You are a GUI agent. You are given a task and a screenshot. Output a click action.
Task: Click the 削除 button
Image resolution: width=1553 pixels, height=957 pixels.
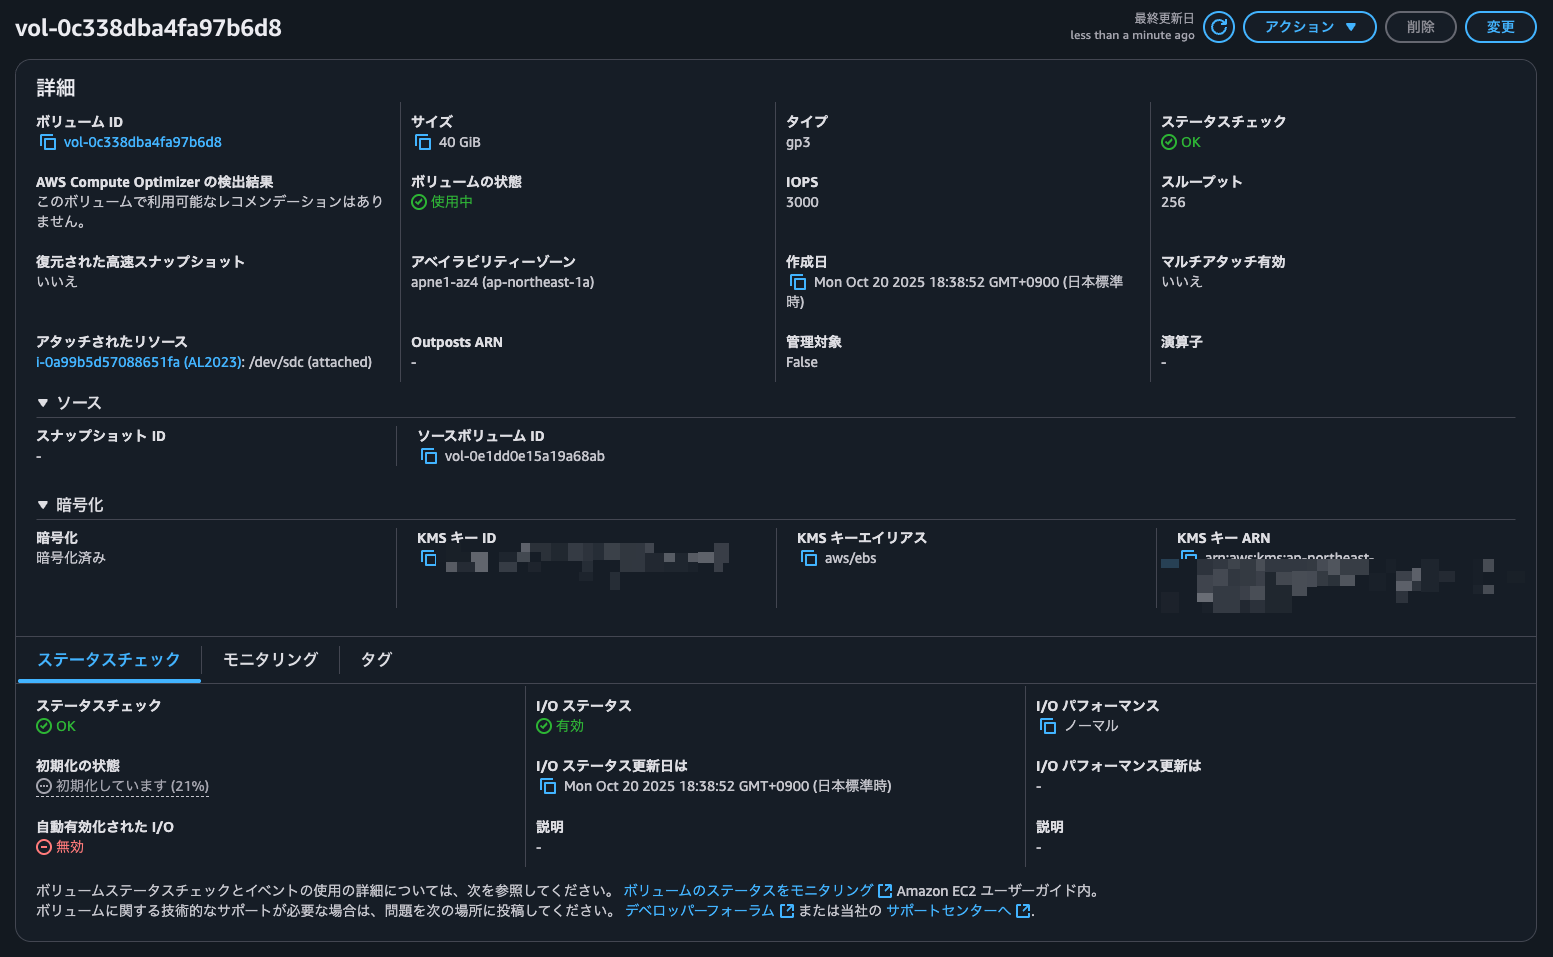[x=1421, y=27]
